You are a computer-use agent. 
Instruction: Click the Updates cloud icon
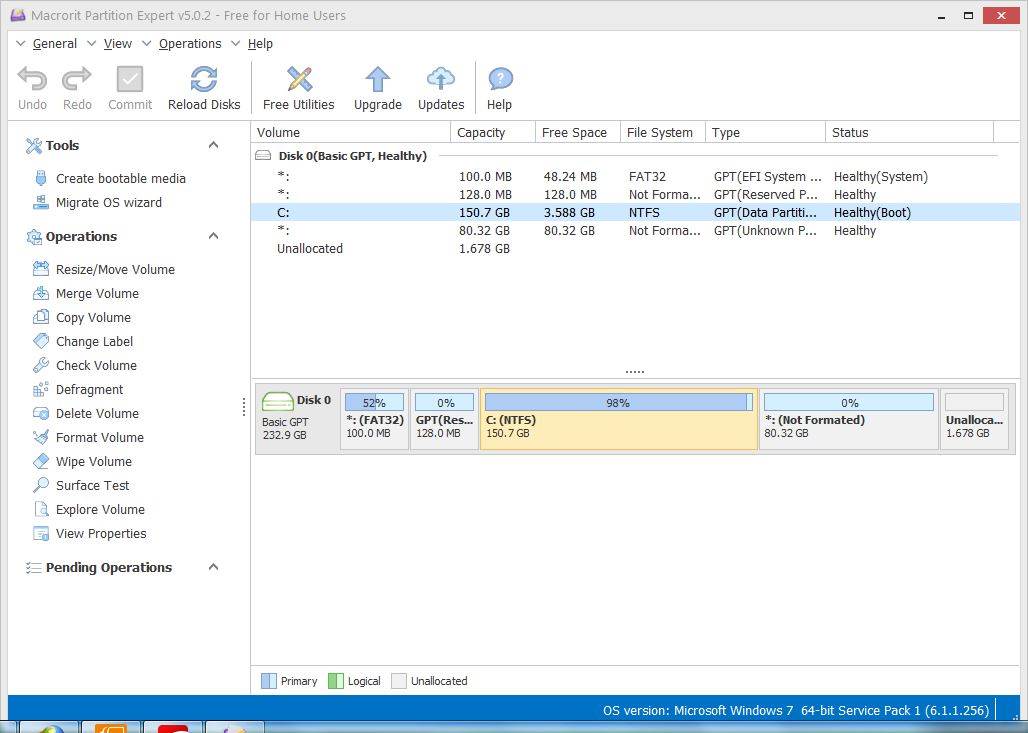coord(441,79)
